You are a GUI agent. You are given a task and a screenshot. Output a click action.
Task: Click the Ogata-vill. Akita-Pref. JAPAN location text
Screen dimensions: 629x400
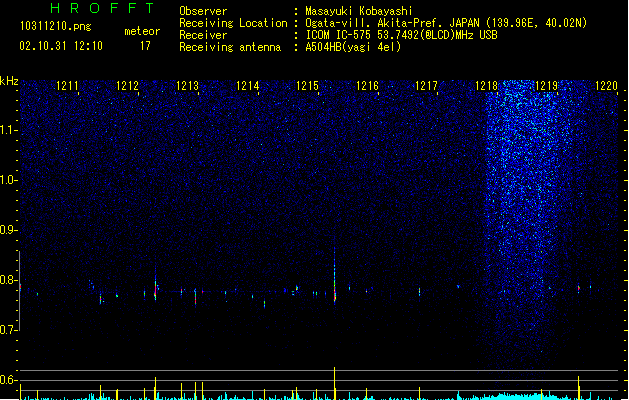coord(446,23)
